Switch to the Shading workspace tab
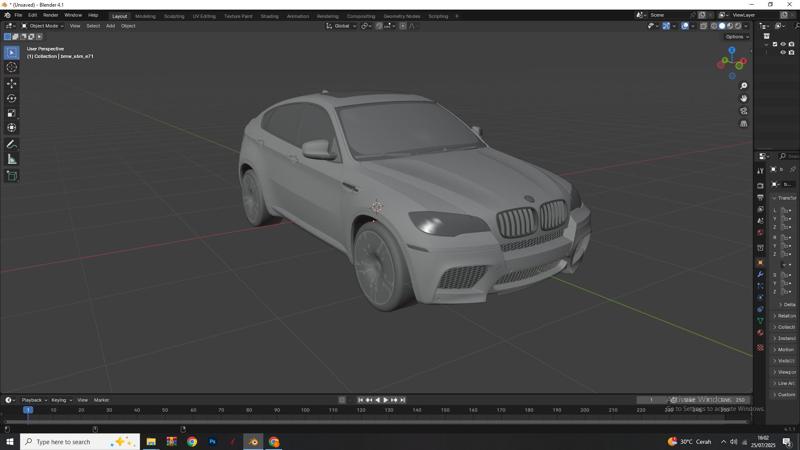Viewport: 800px width, 450px height. (269, 16)
